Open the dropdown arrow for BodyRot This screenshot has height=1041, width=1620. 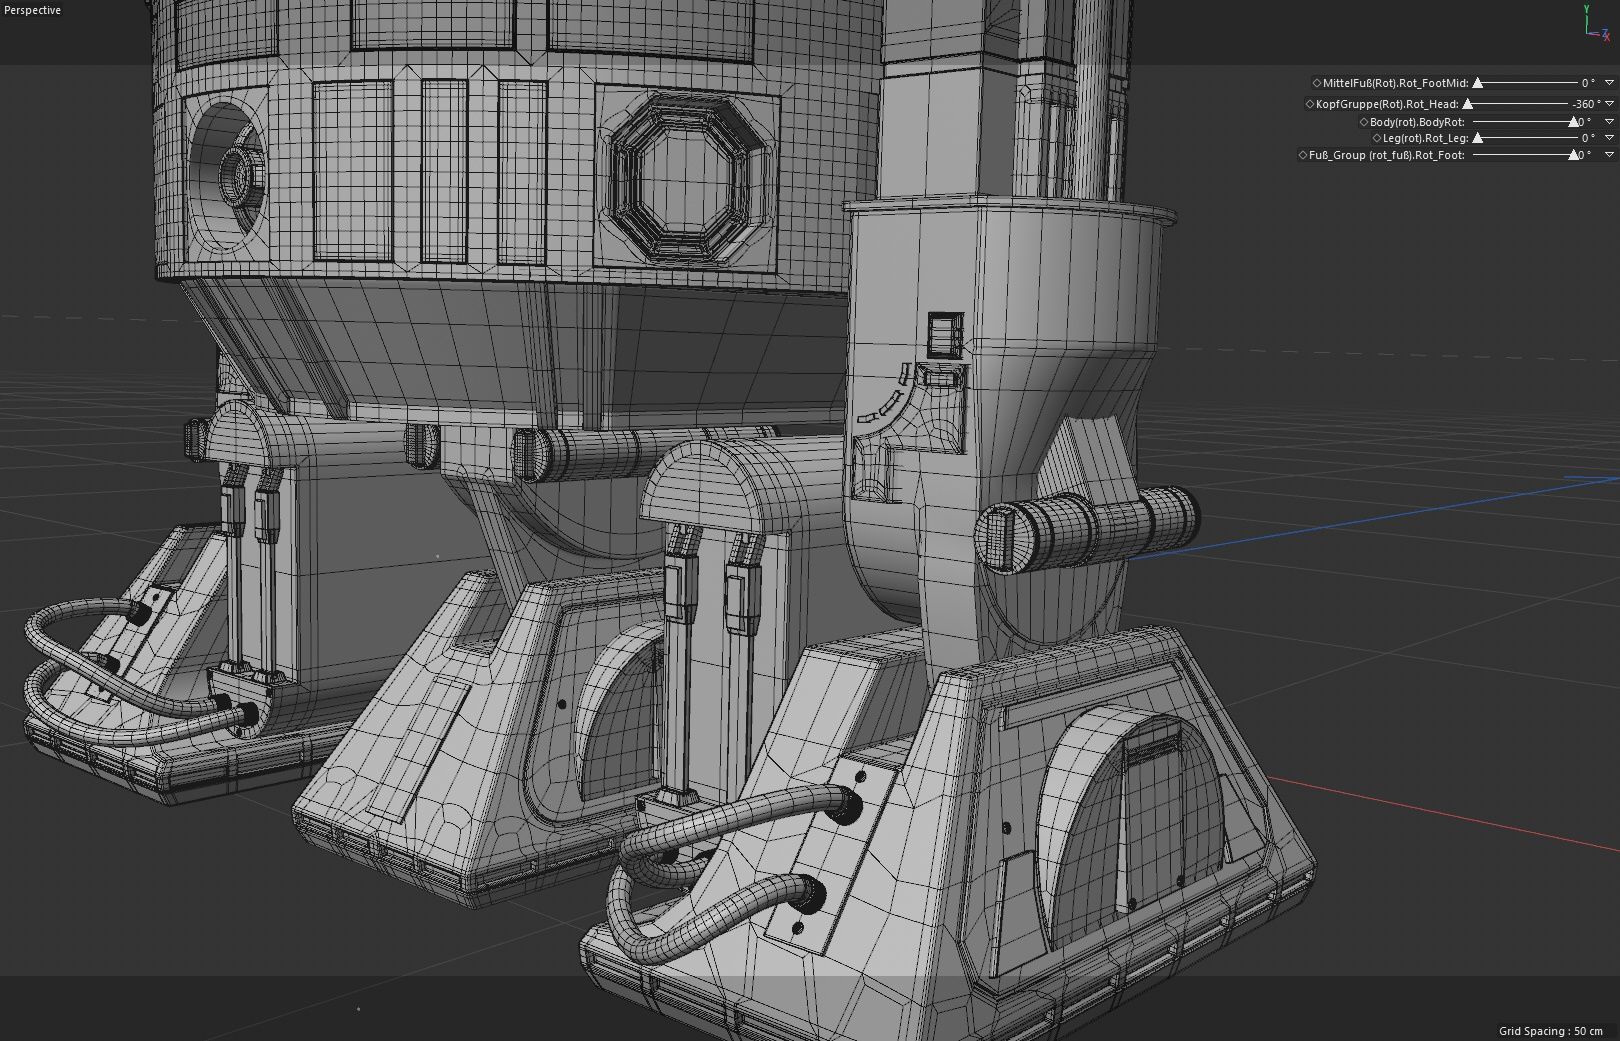1609,122
